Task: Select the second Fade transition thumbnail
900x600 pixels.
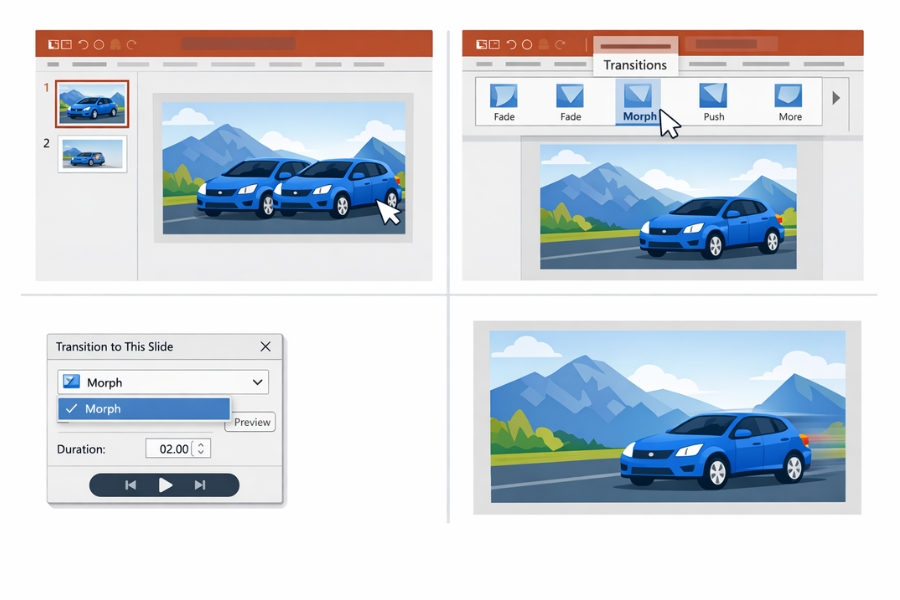Action: pos(570,95)
